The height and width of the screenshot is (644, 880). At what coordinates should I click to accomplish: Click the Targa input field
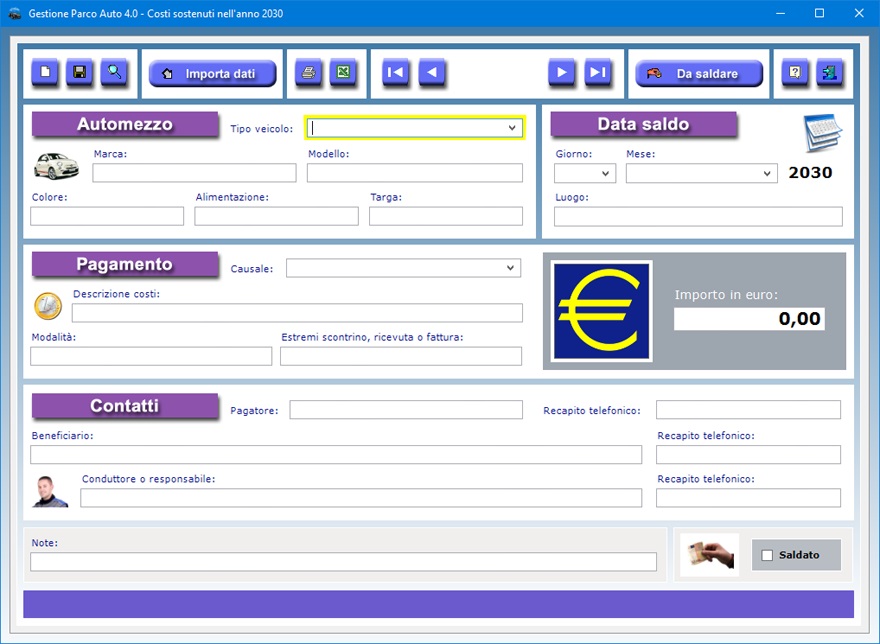pos(446,216)
